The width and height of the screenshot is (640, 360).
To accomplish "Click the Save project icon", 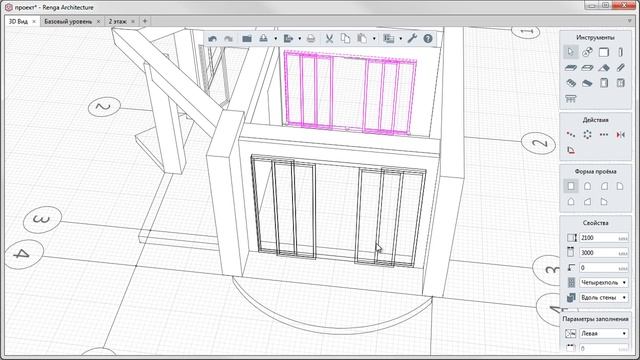I will (x=263, y=39).
